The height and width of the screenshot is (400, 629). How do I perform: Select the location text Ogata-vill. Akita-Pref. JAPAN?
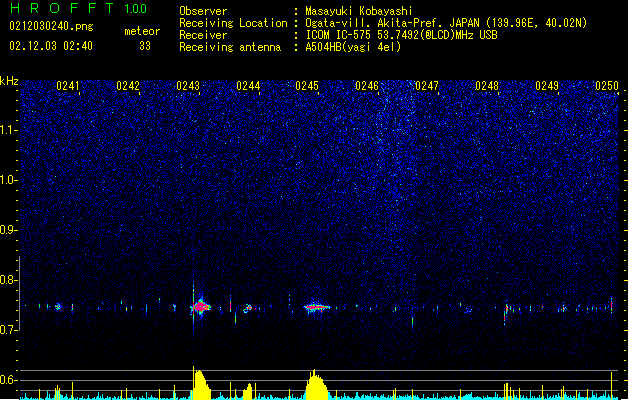pos(392,23)
